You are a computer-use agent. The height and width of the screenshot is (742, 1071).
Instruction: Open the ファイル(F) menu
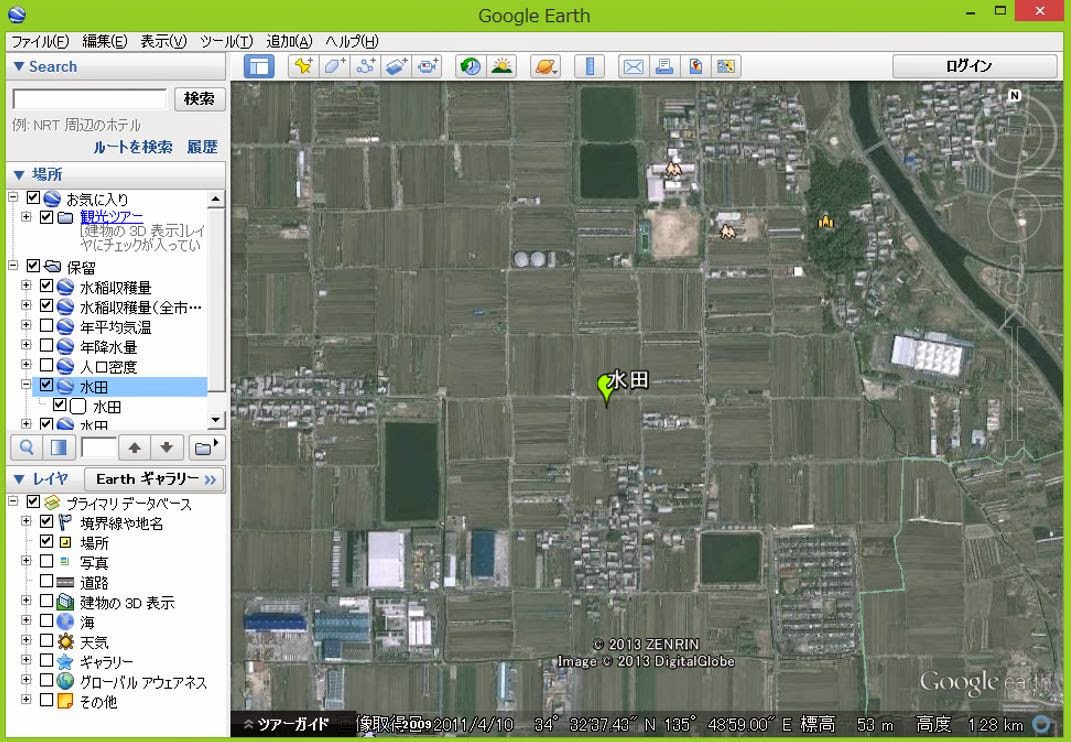point(40,42)
